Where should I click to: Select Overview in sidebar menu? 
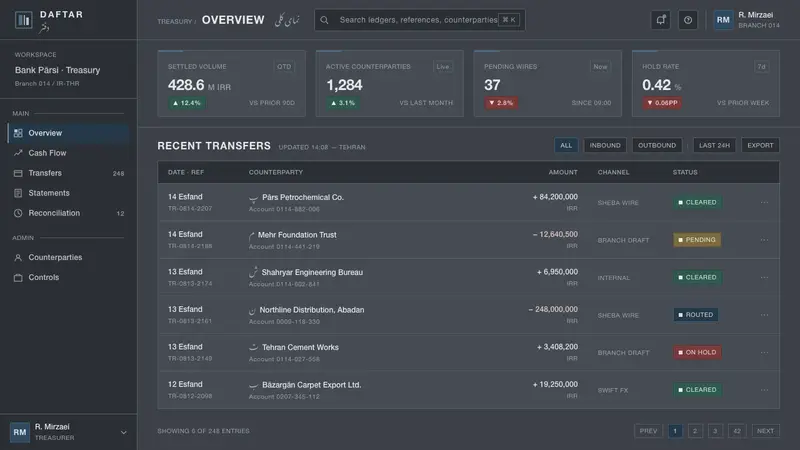click(x=68, y=133)
